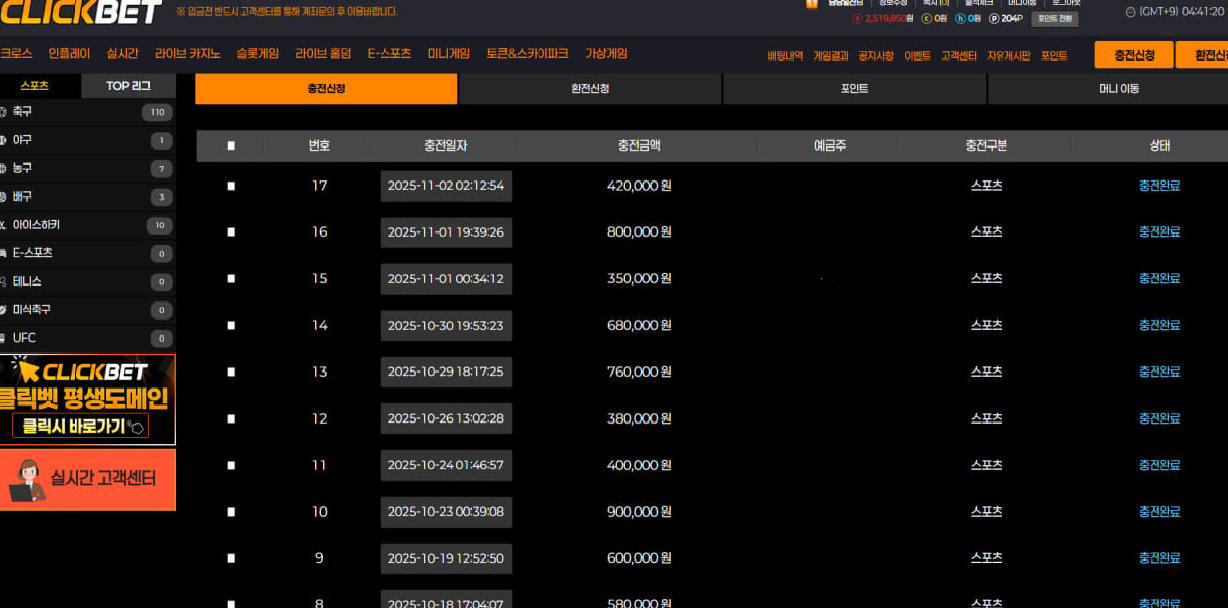Viewport: 1228px width, 608px height.
Task: Click the clock icon beside GMT+9 time
Action: coord(1130,12)
